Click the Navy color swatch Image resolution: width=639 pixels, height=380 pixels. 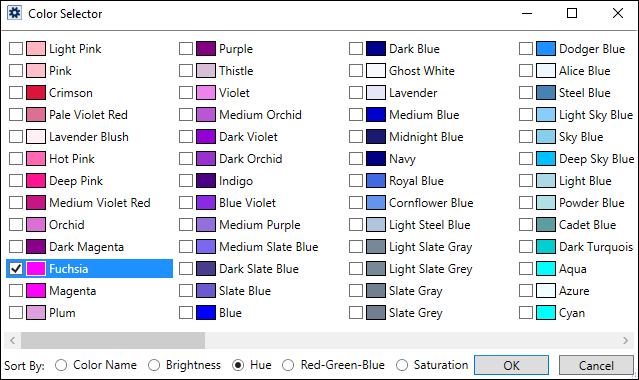(376, 159)
